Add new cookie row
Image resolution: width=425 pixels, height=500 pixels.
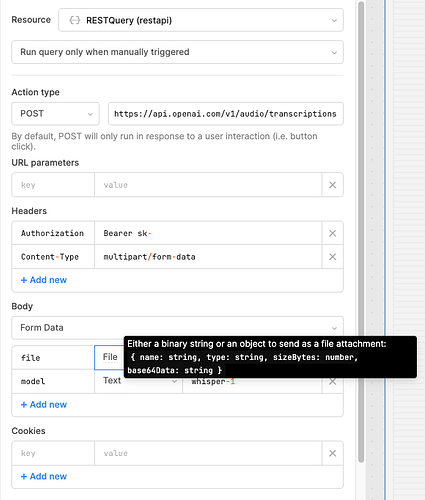(44, 477)
